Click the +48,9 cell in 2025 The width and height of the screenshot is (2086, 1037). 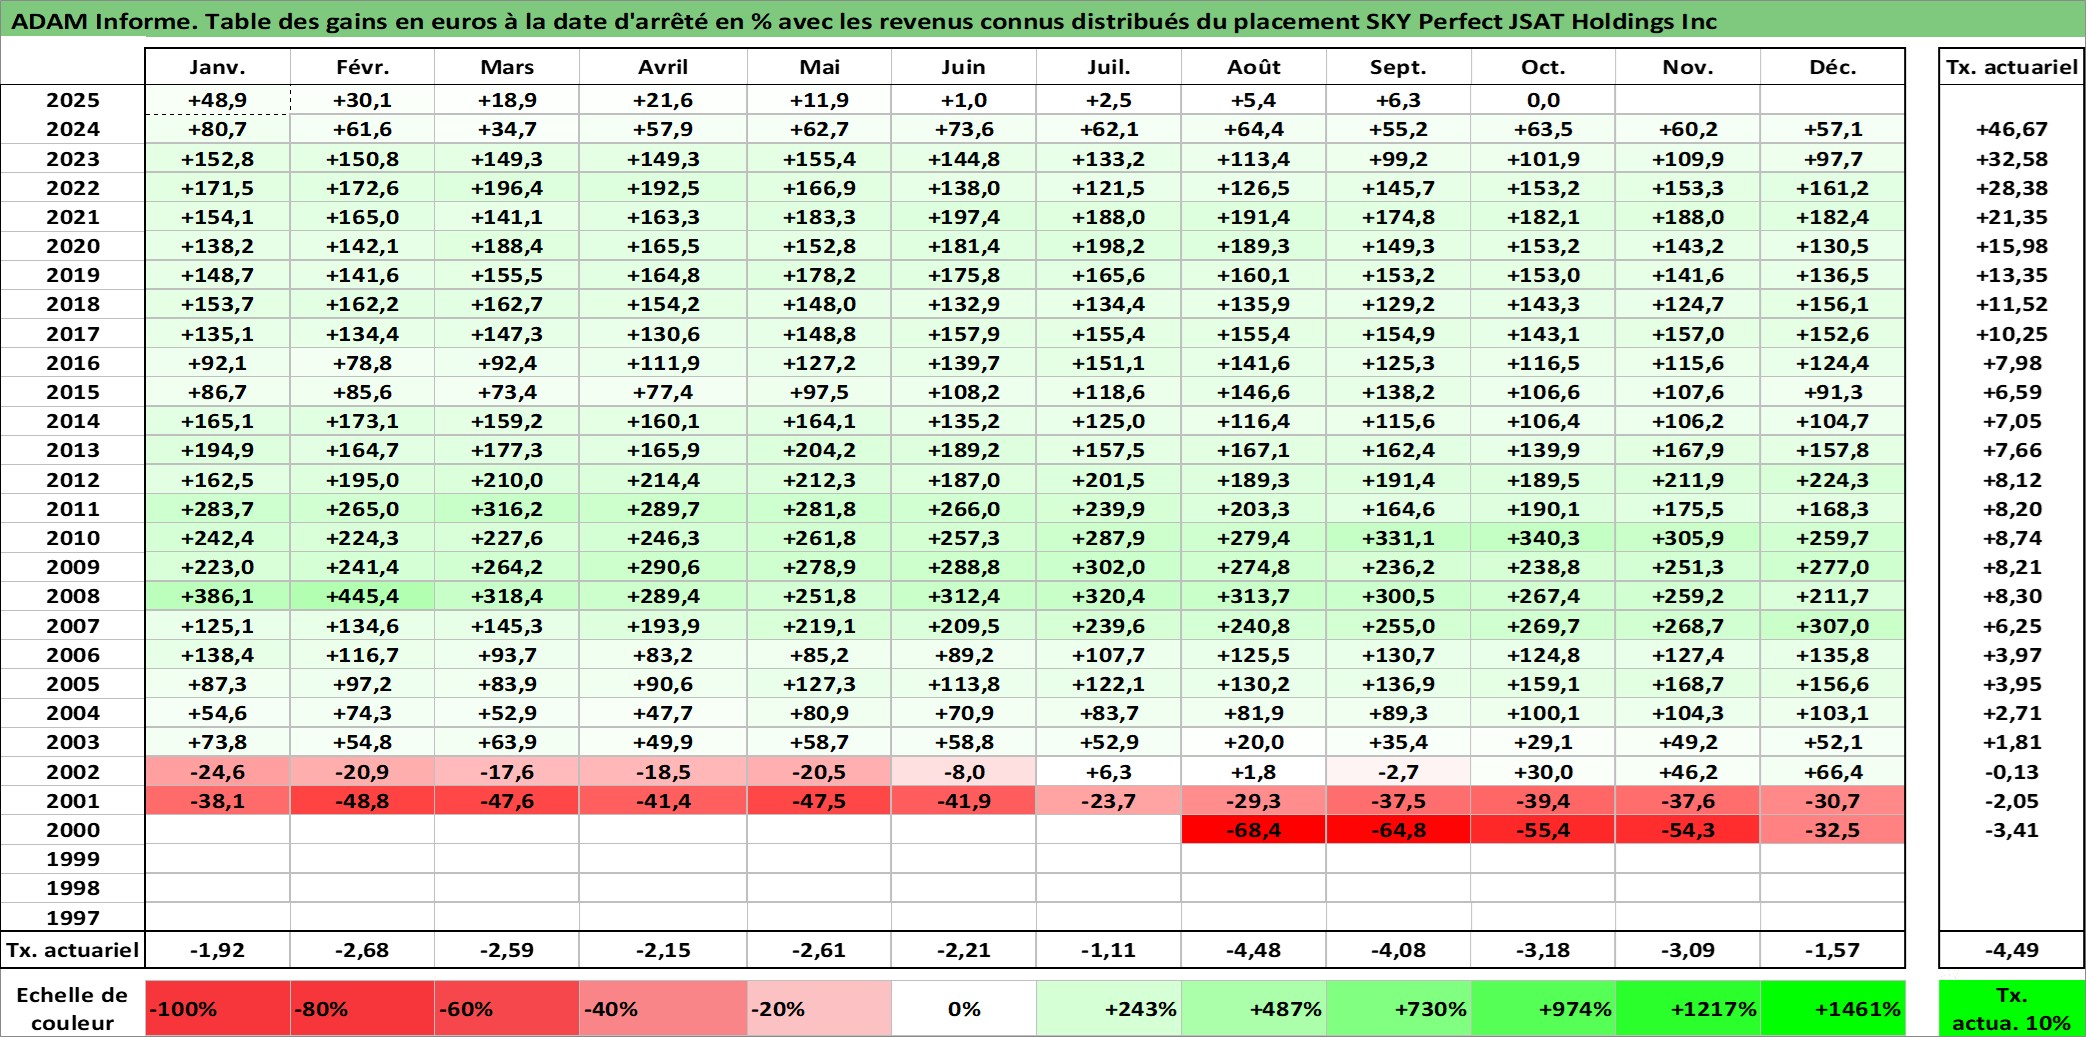(x=218, y=100)
